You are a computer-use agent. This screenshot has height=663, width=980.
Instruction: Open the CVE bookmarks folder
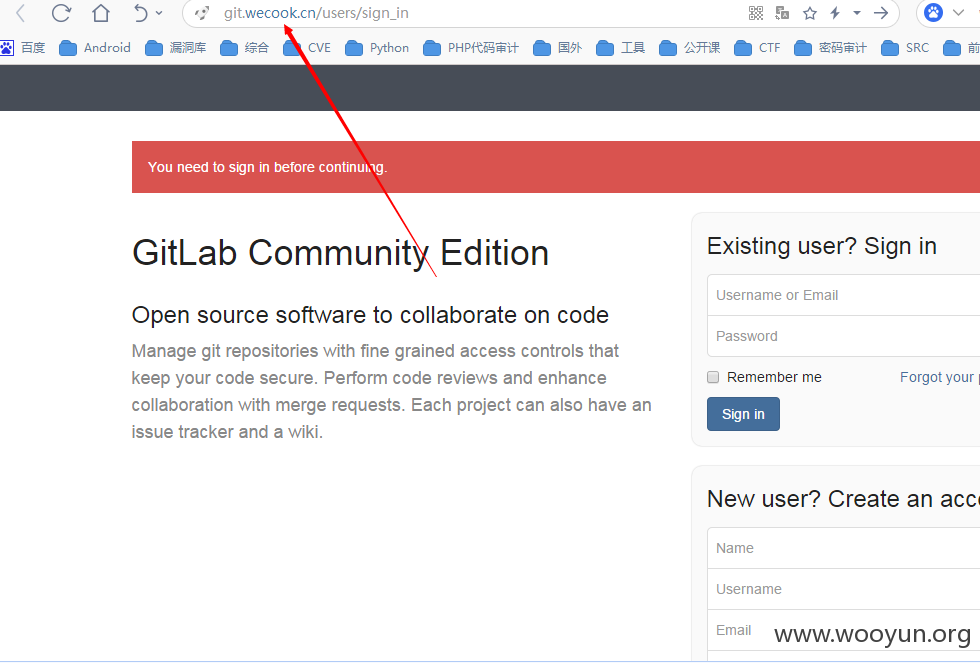[307, 48]
